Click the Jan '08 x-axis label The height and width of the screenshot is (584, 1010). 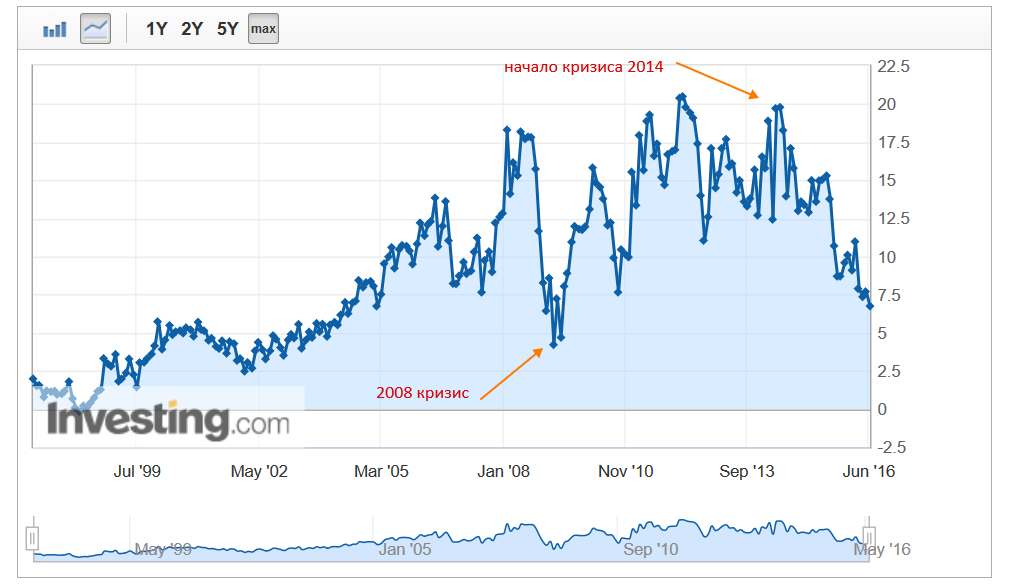coord(503,471)
